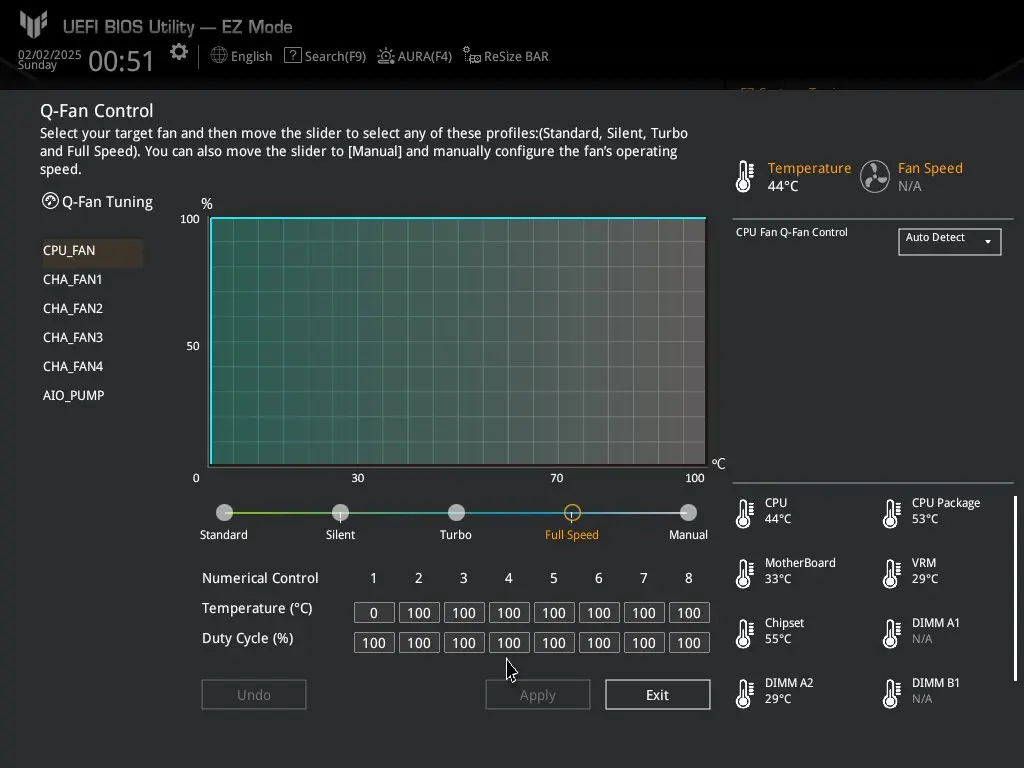Open AURA(F4) lighting settings
1024x768 pixels.
click(x=424, y=56)
